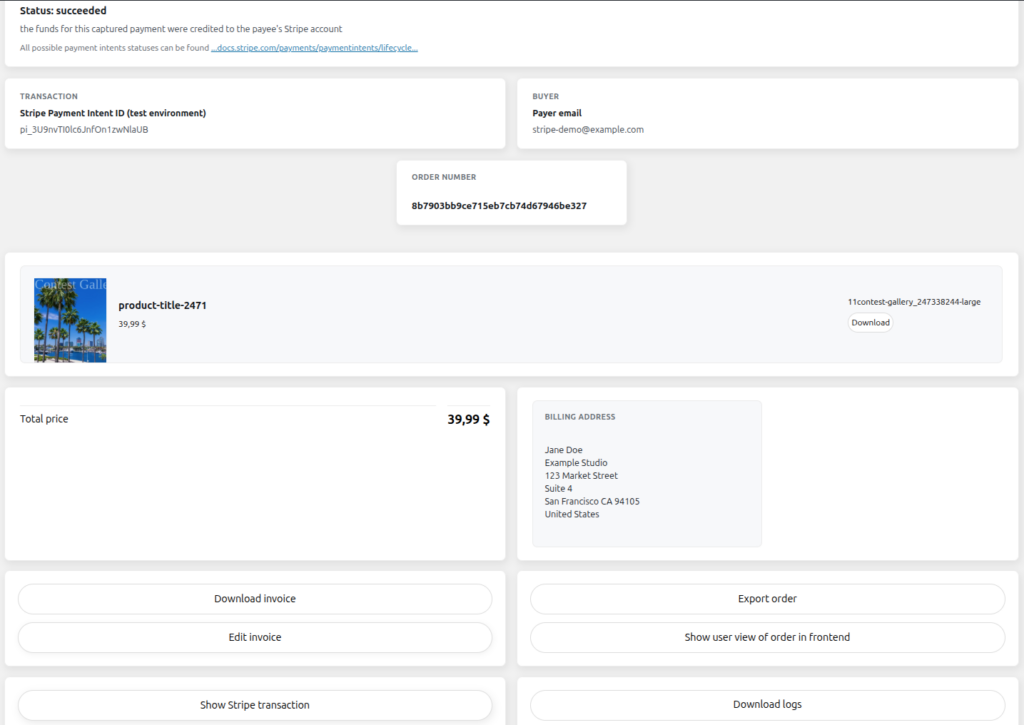
Task: Click the ORDER NUMBER heading
Action: pyautogui.click(x=443, y=177)
